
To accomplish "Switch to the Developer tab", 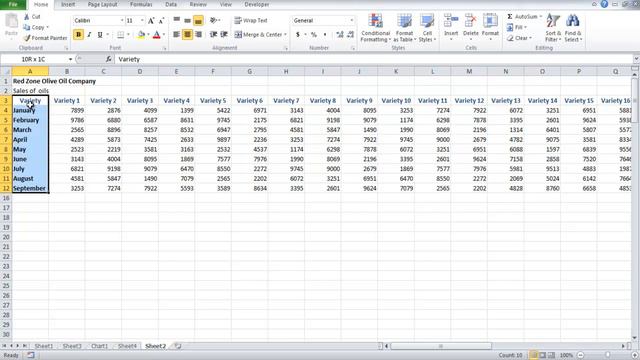I will tap(257, 4).
